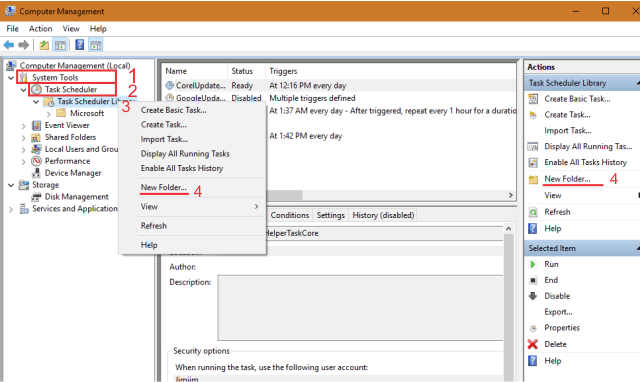Screen dimensions: 640x382
Task: Collapse the Task Scheduler Library actions header
Action: (638, 83)
